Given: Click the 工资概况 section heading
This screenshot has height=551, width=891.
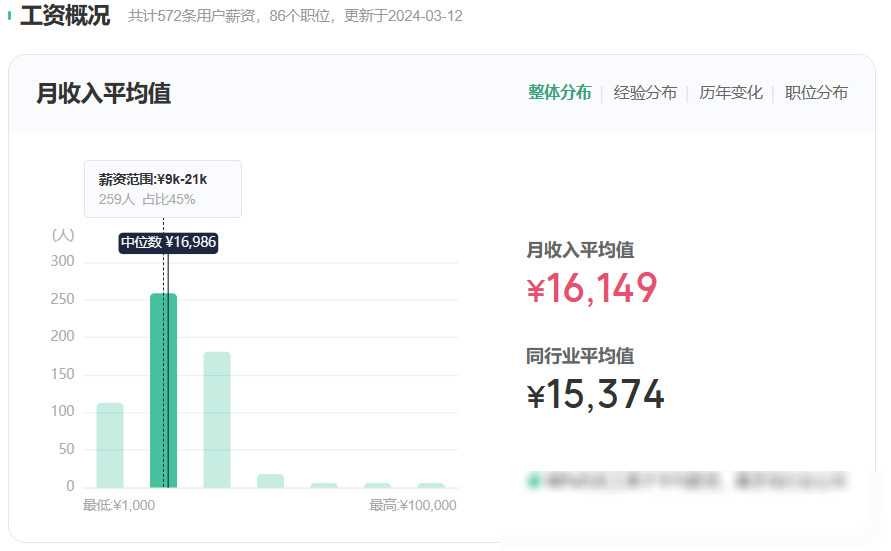Looking at the screenshot, I should coord(65,16).
